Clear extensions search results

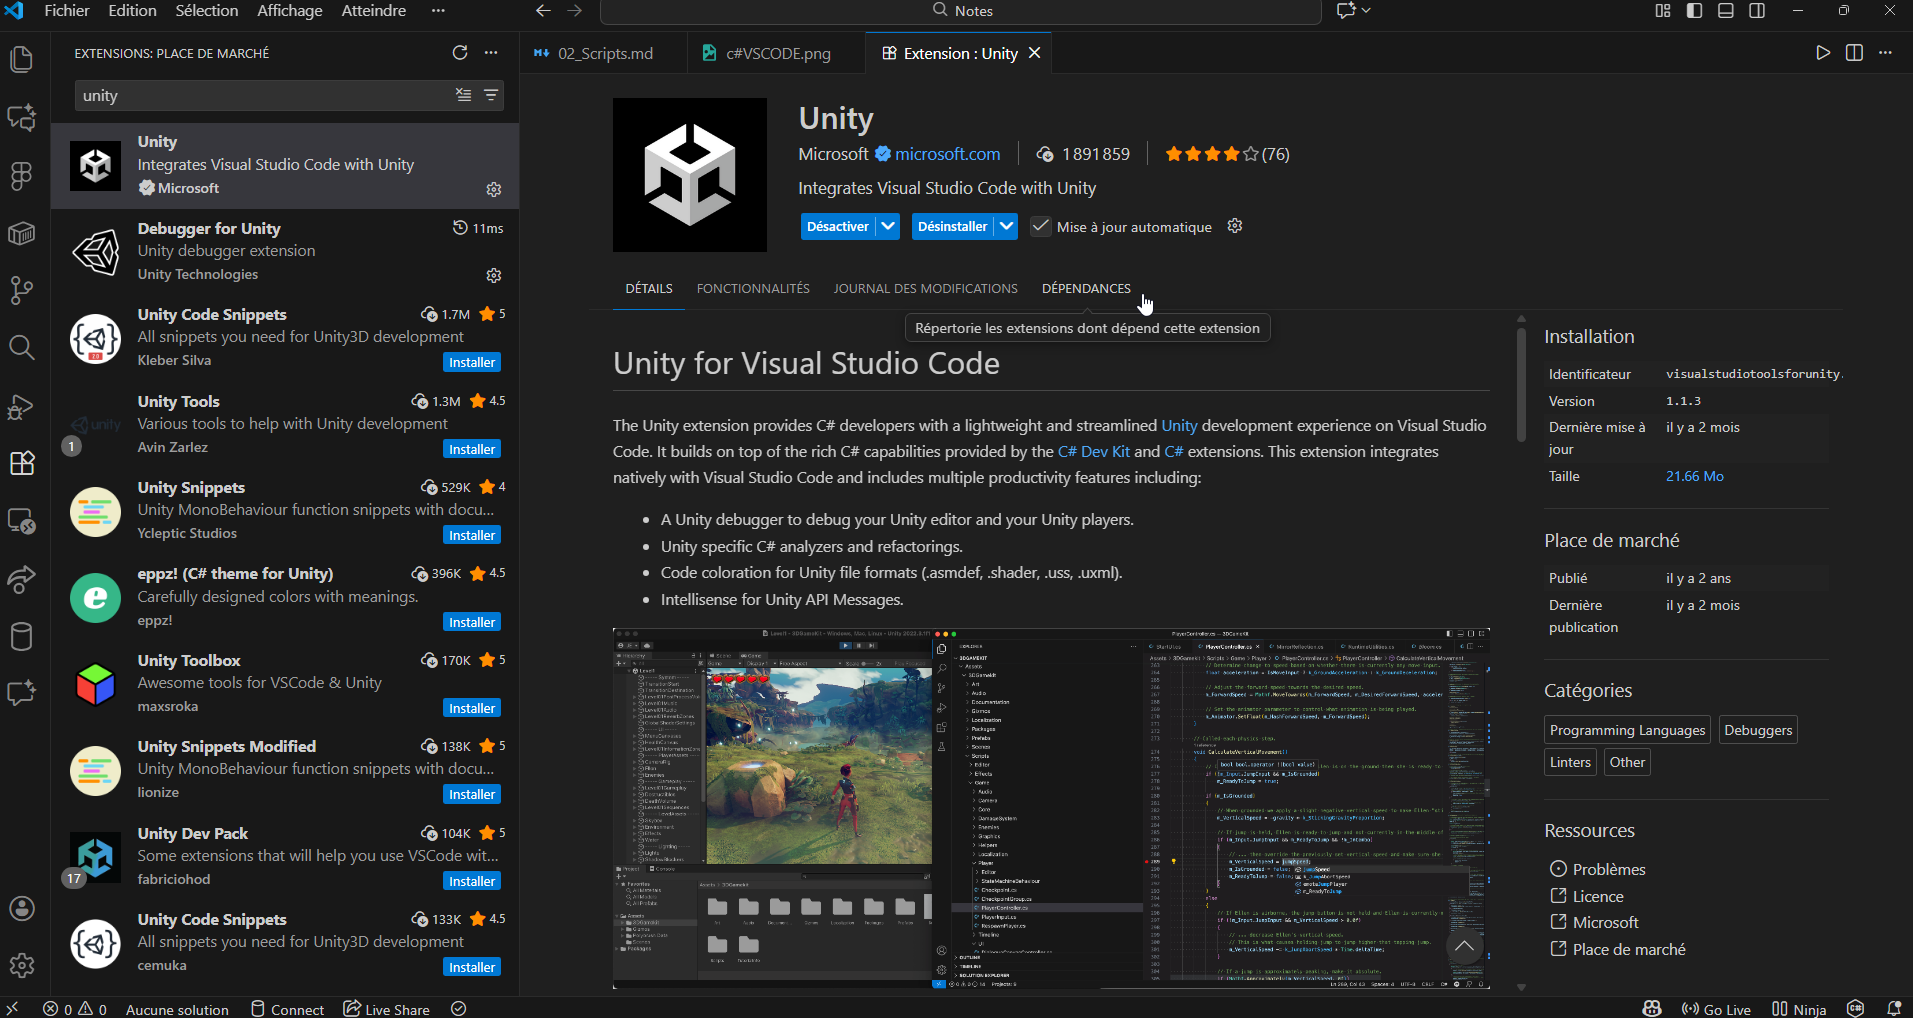[464, 95]
